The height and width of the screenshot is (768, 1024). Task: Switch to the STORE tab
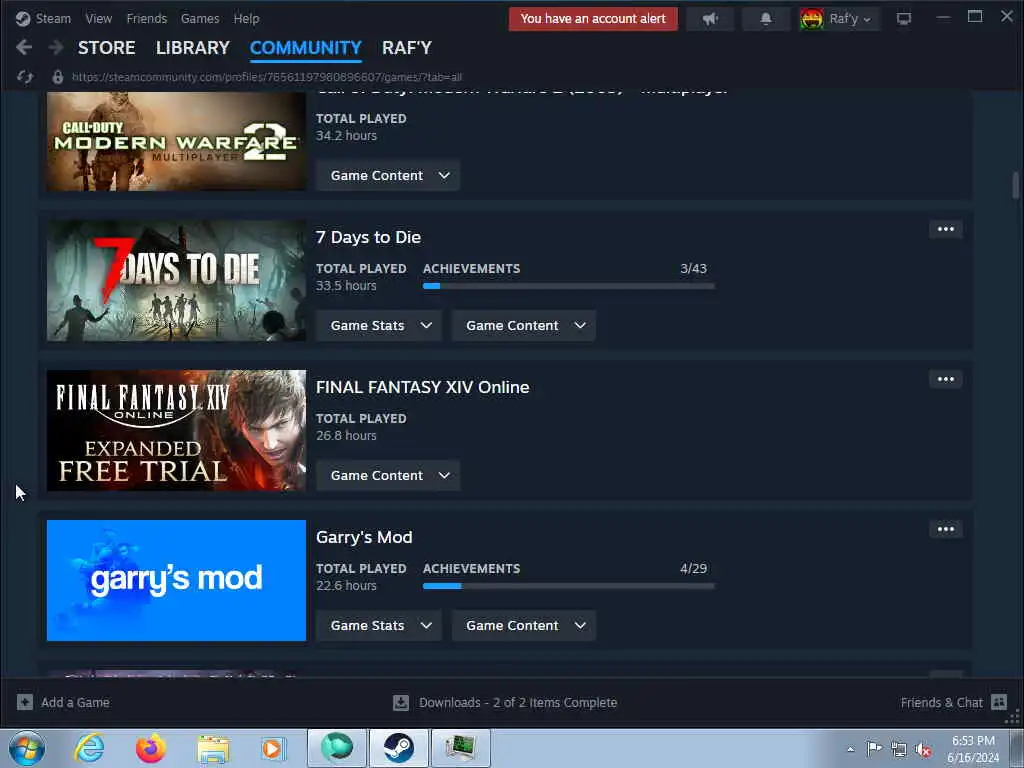(x=106, y=48)
